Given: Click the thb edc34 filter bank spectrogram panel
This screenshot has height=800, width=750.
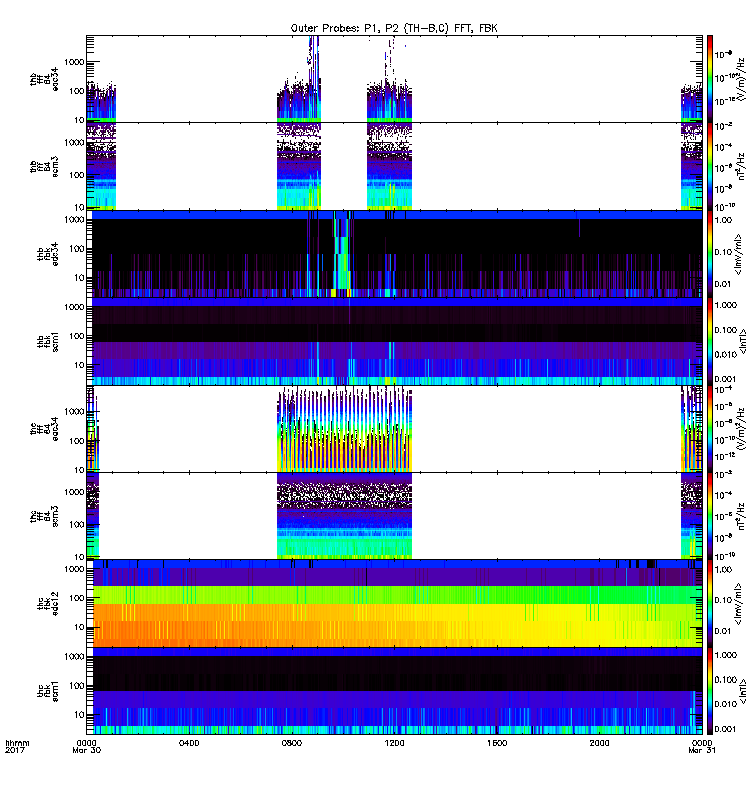Looking at the screenshot, I should tap(394, 254).
